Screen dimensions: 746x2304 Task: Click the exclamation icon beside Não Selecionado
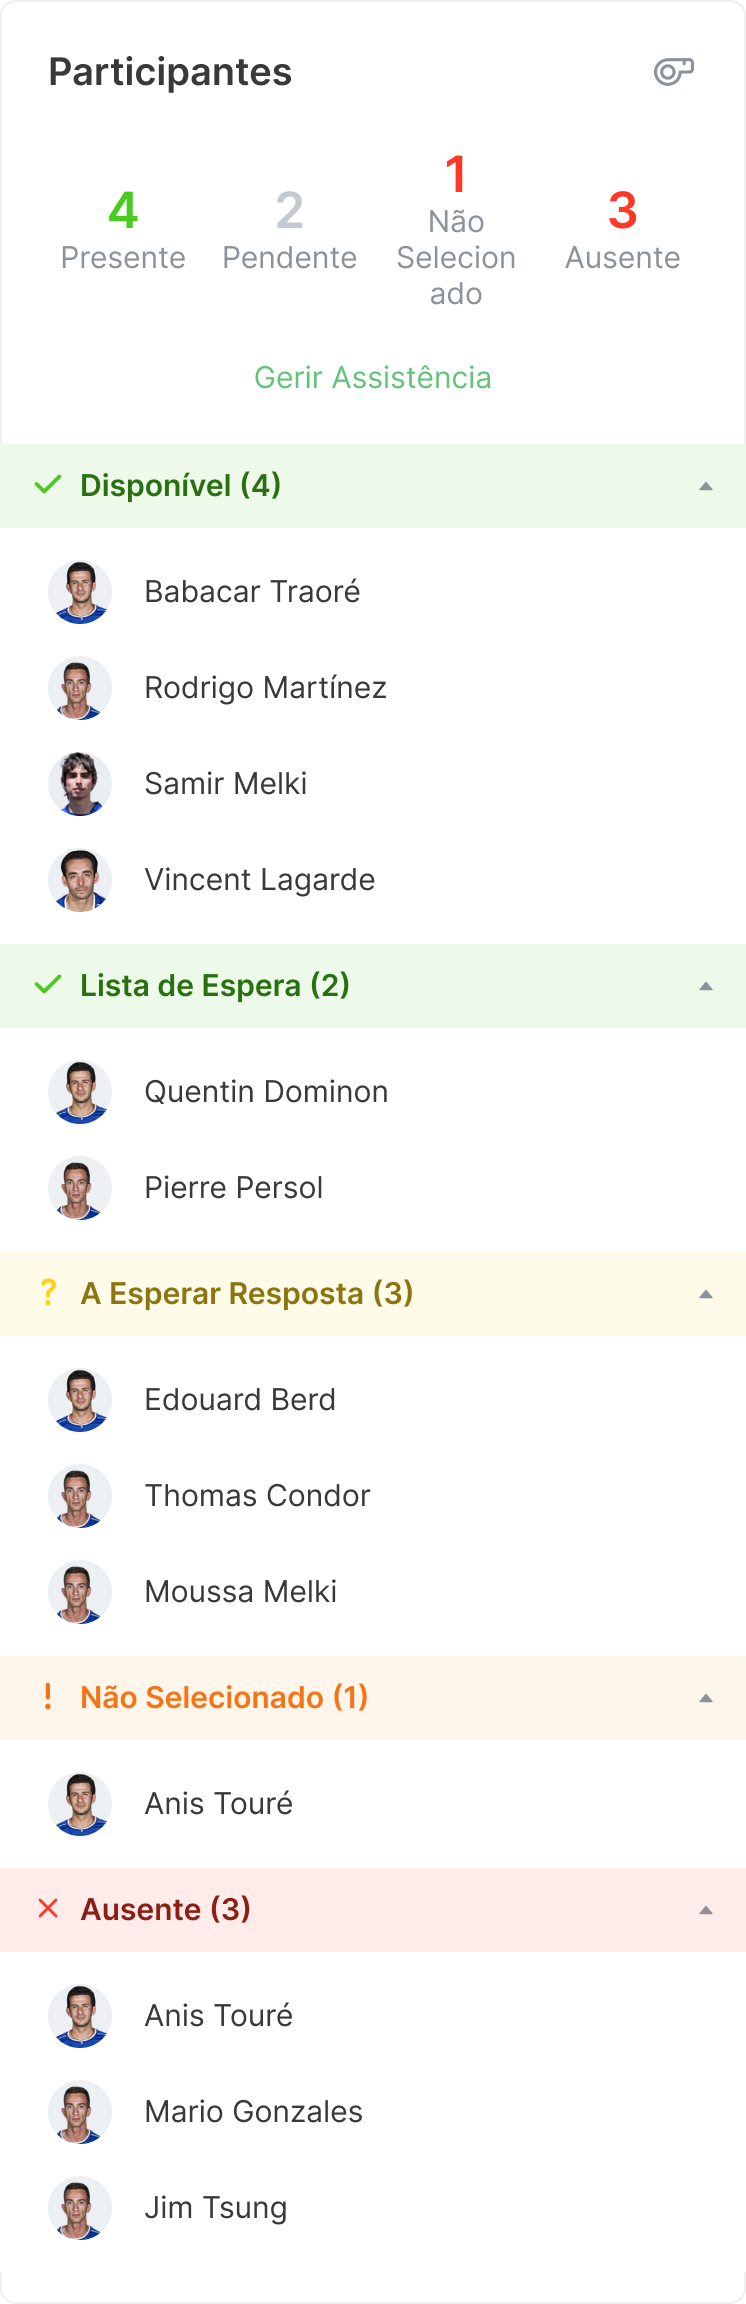(47, 1697)
